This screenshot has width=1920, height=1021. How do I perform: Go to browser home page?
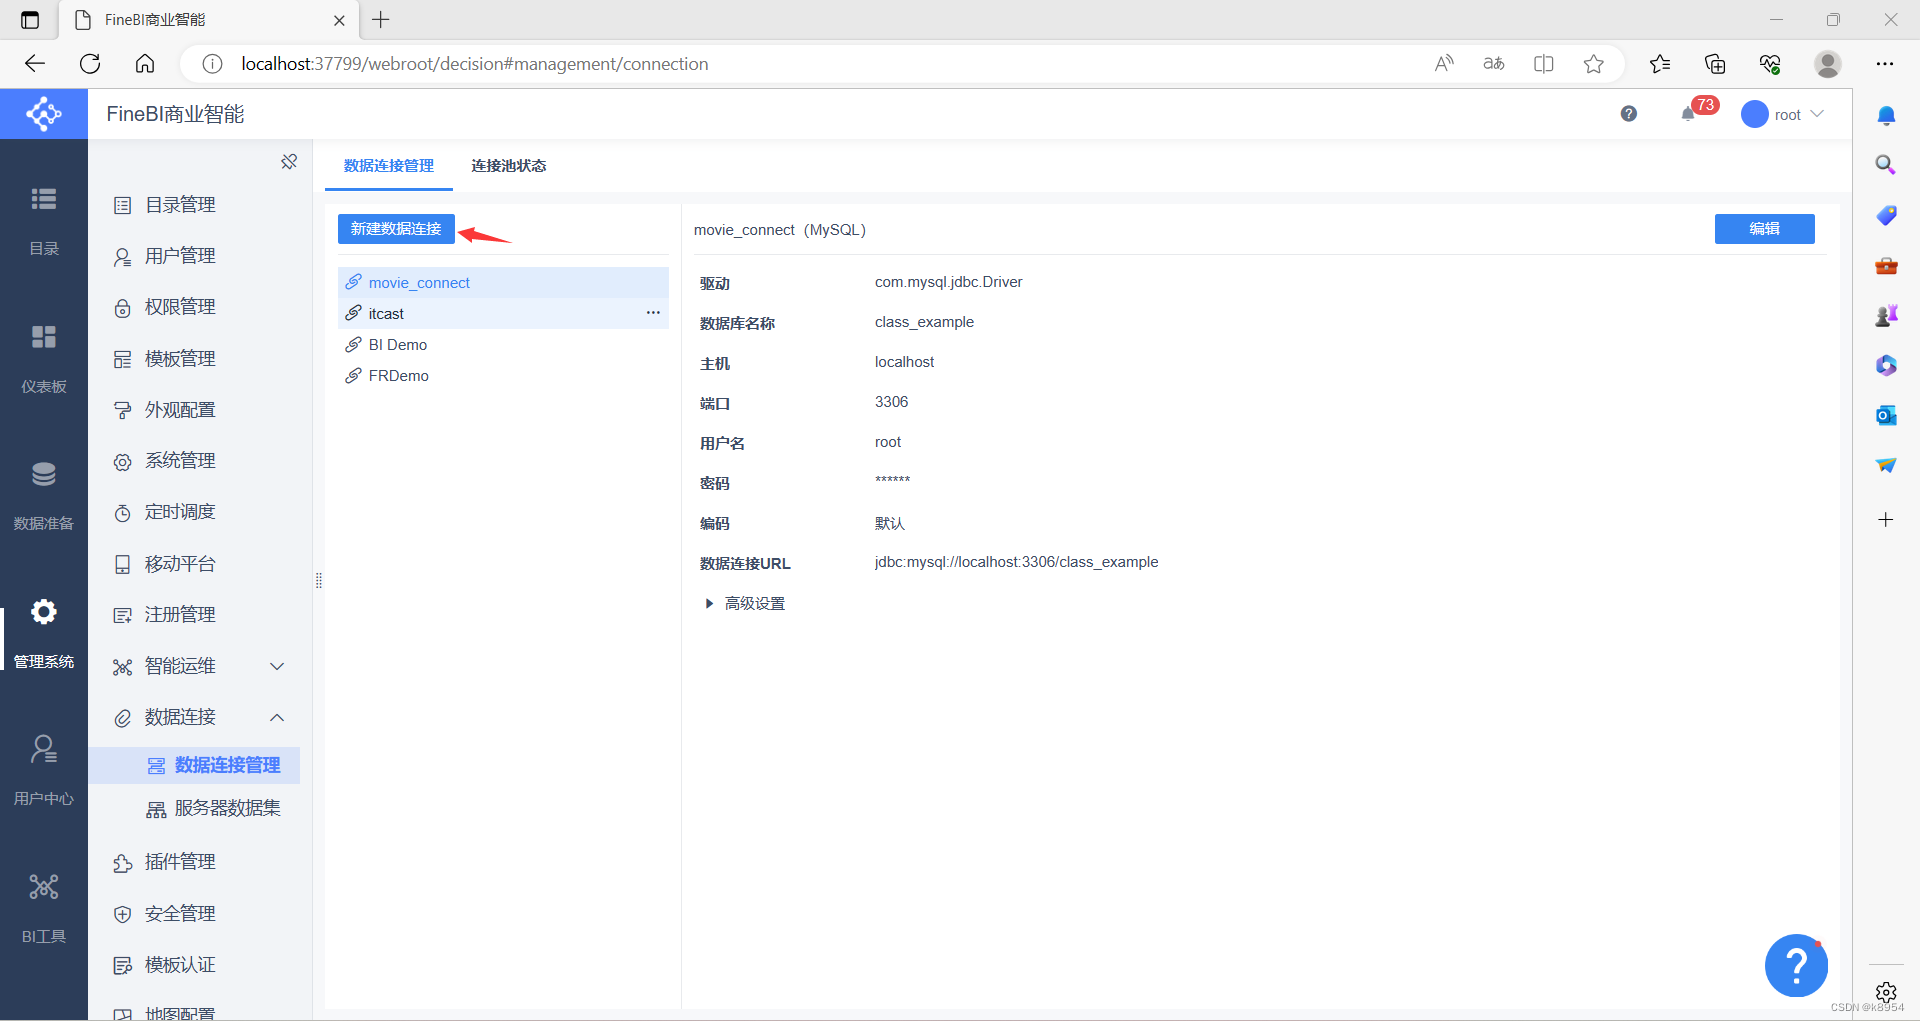[145, 64]
